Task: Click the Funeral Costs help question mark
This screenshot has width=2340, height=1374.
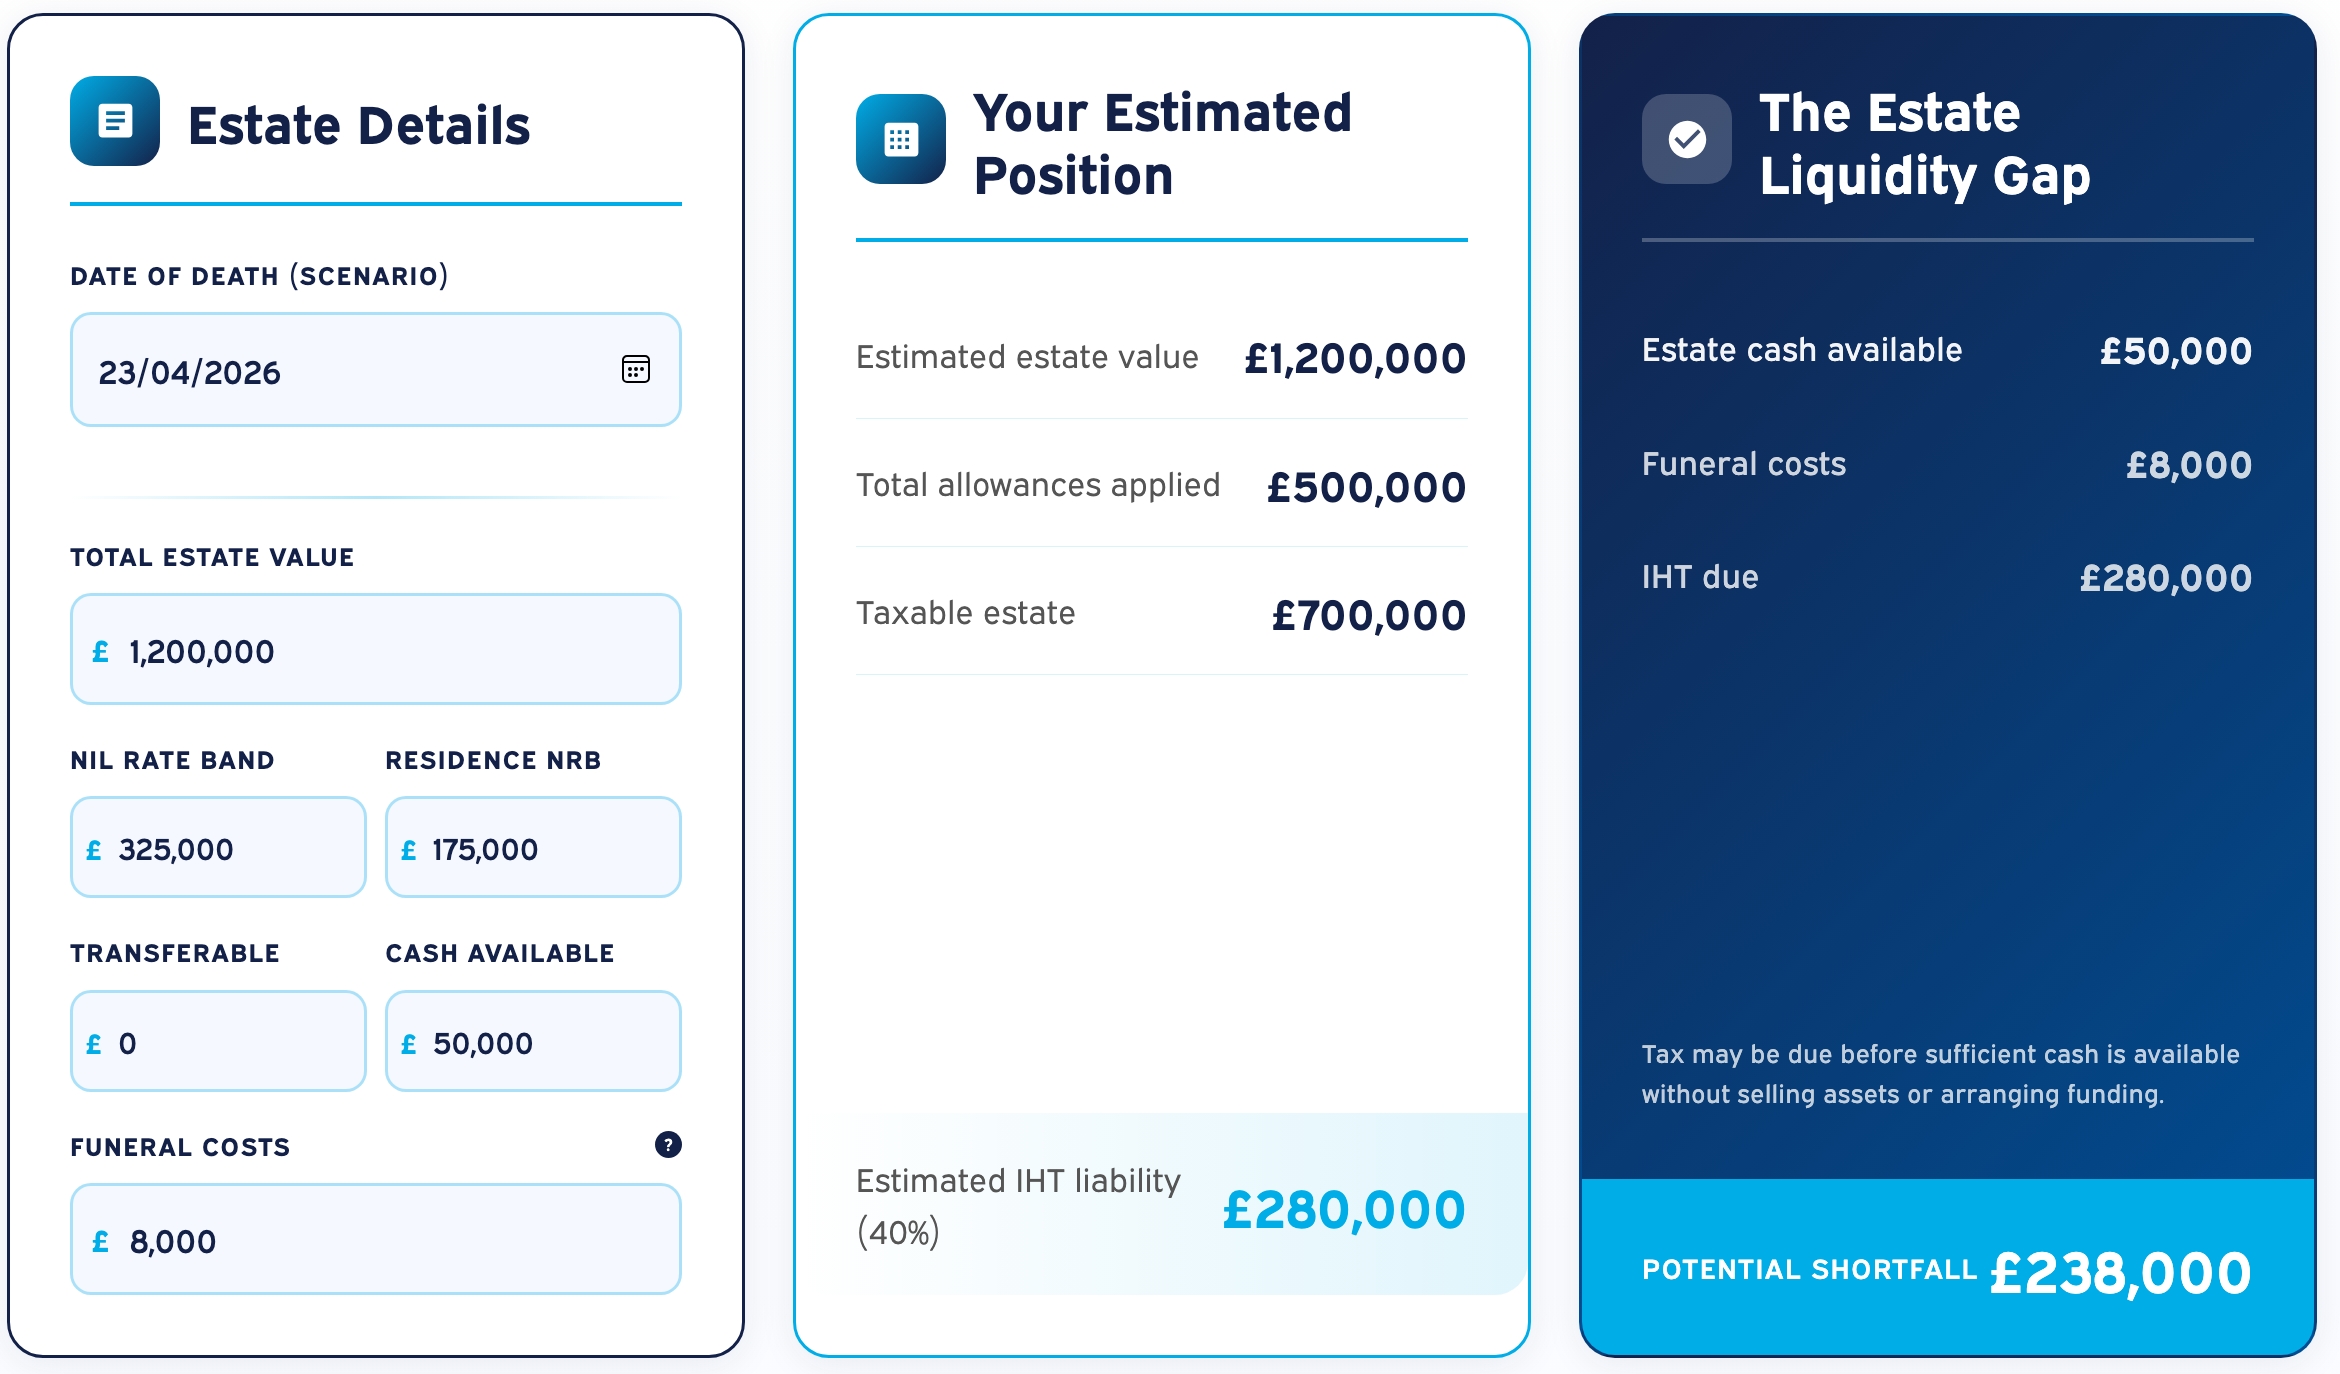Action: pos(668,1145)
